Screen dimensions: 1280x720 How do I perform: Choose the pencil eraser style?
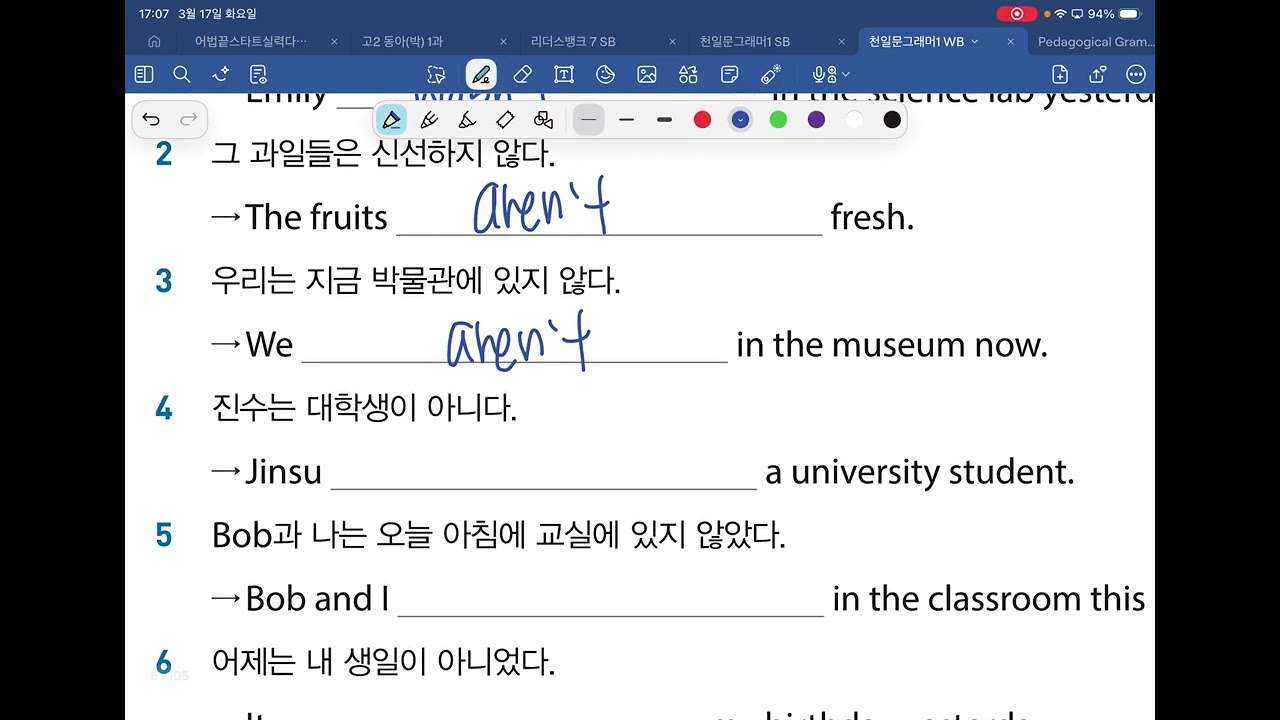pyautogui.click(x=505, y=120)
